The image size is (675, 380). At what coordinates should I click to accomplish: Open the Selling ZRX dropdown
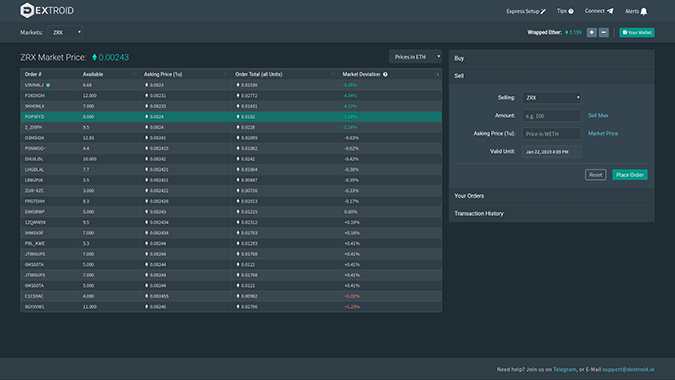tap(551, 98)
